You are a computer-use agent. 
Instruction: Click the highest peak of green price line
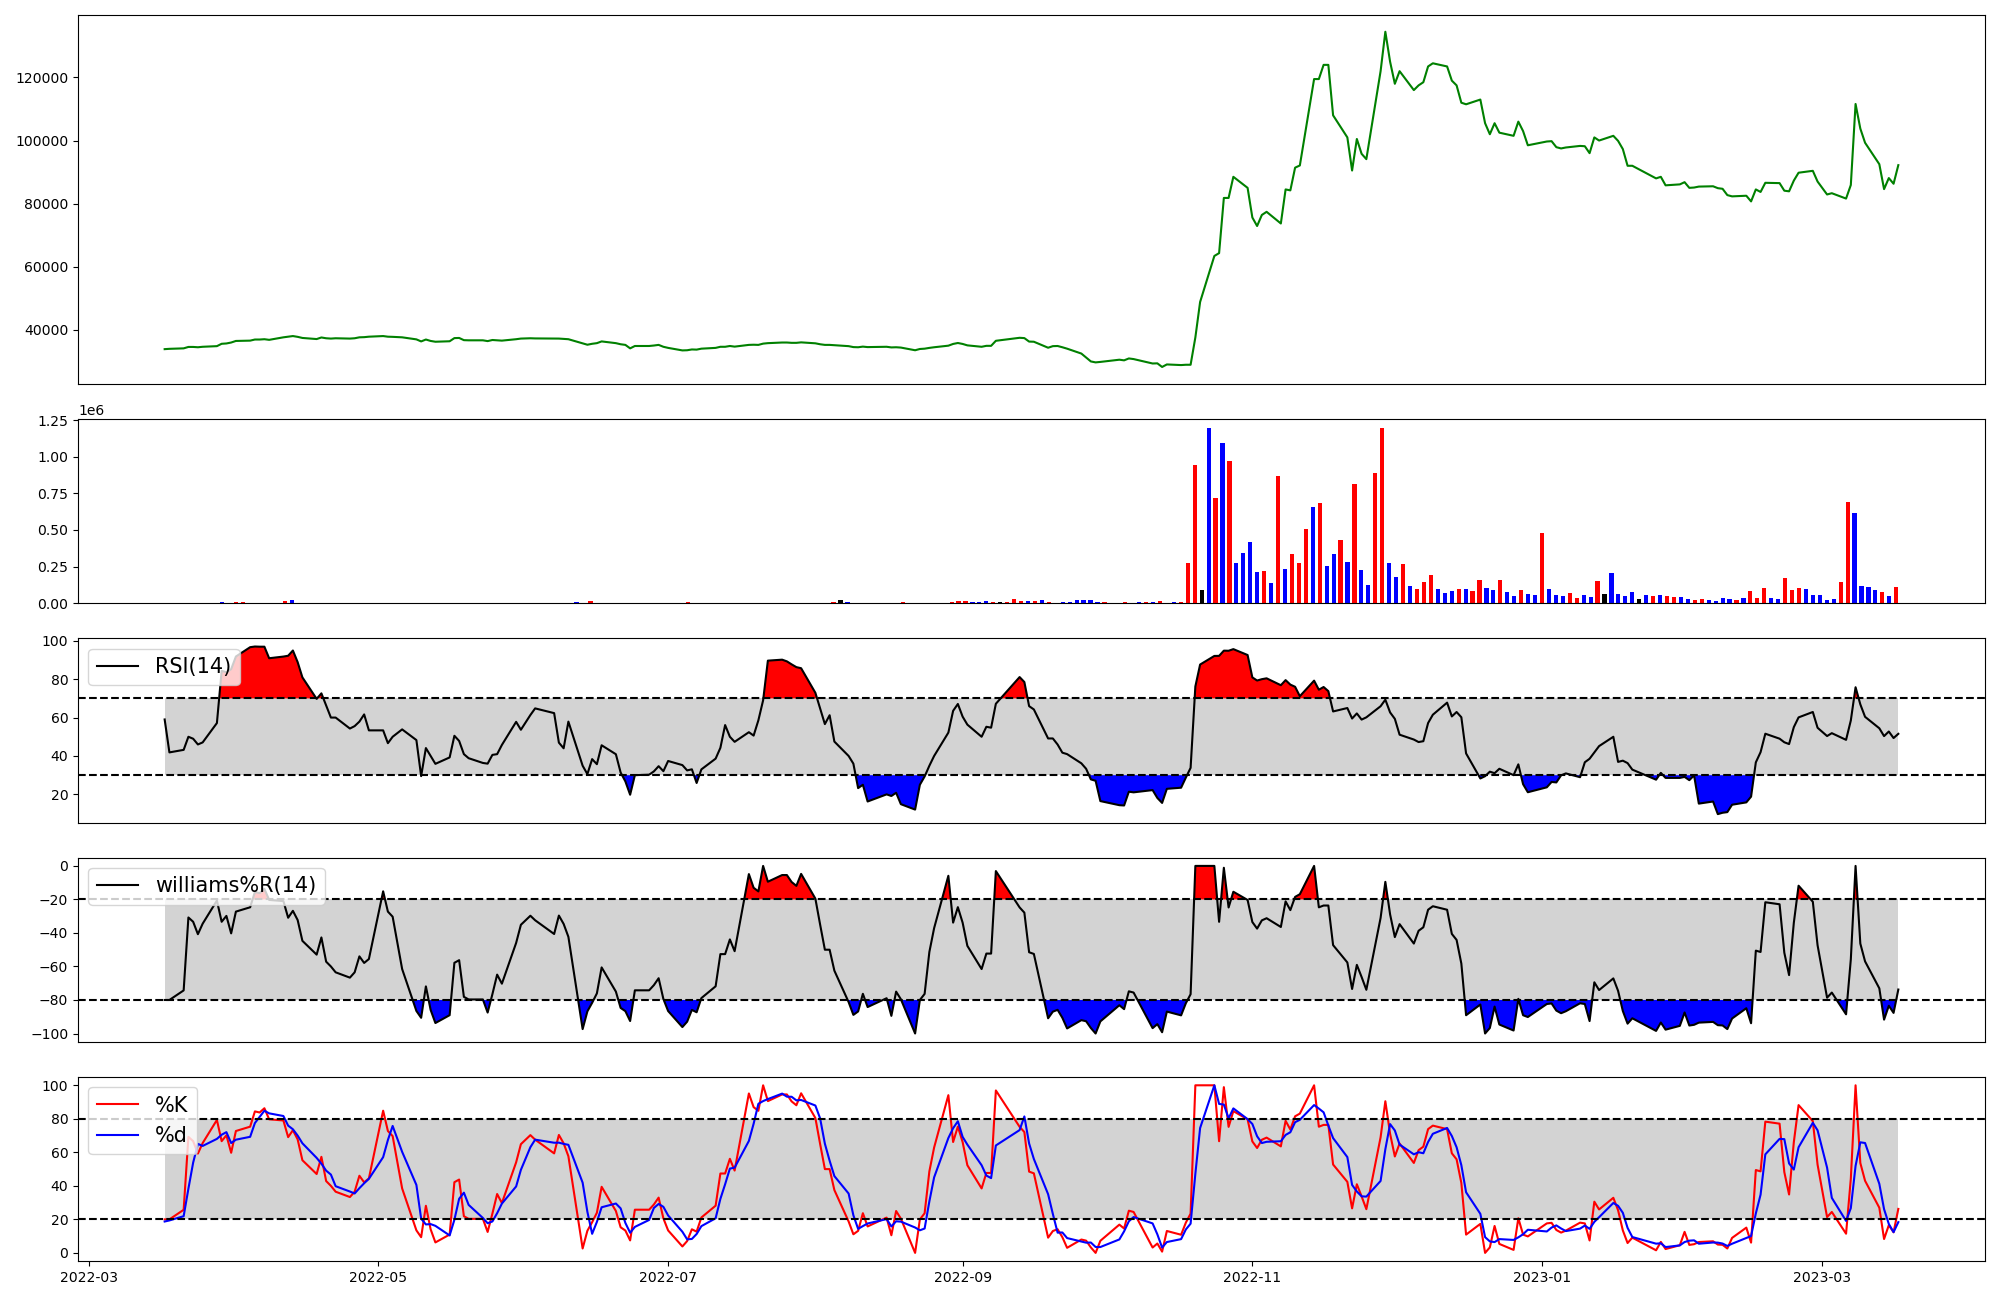[x=1385, y=32]
